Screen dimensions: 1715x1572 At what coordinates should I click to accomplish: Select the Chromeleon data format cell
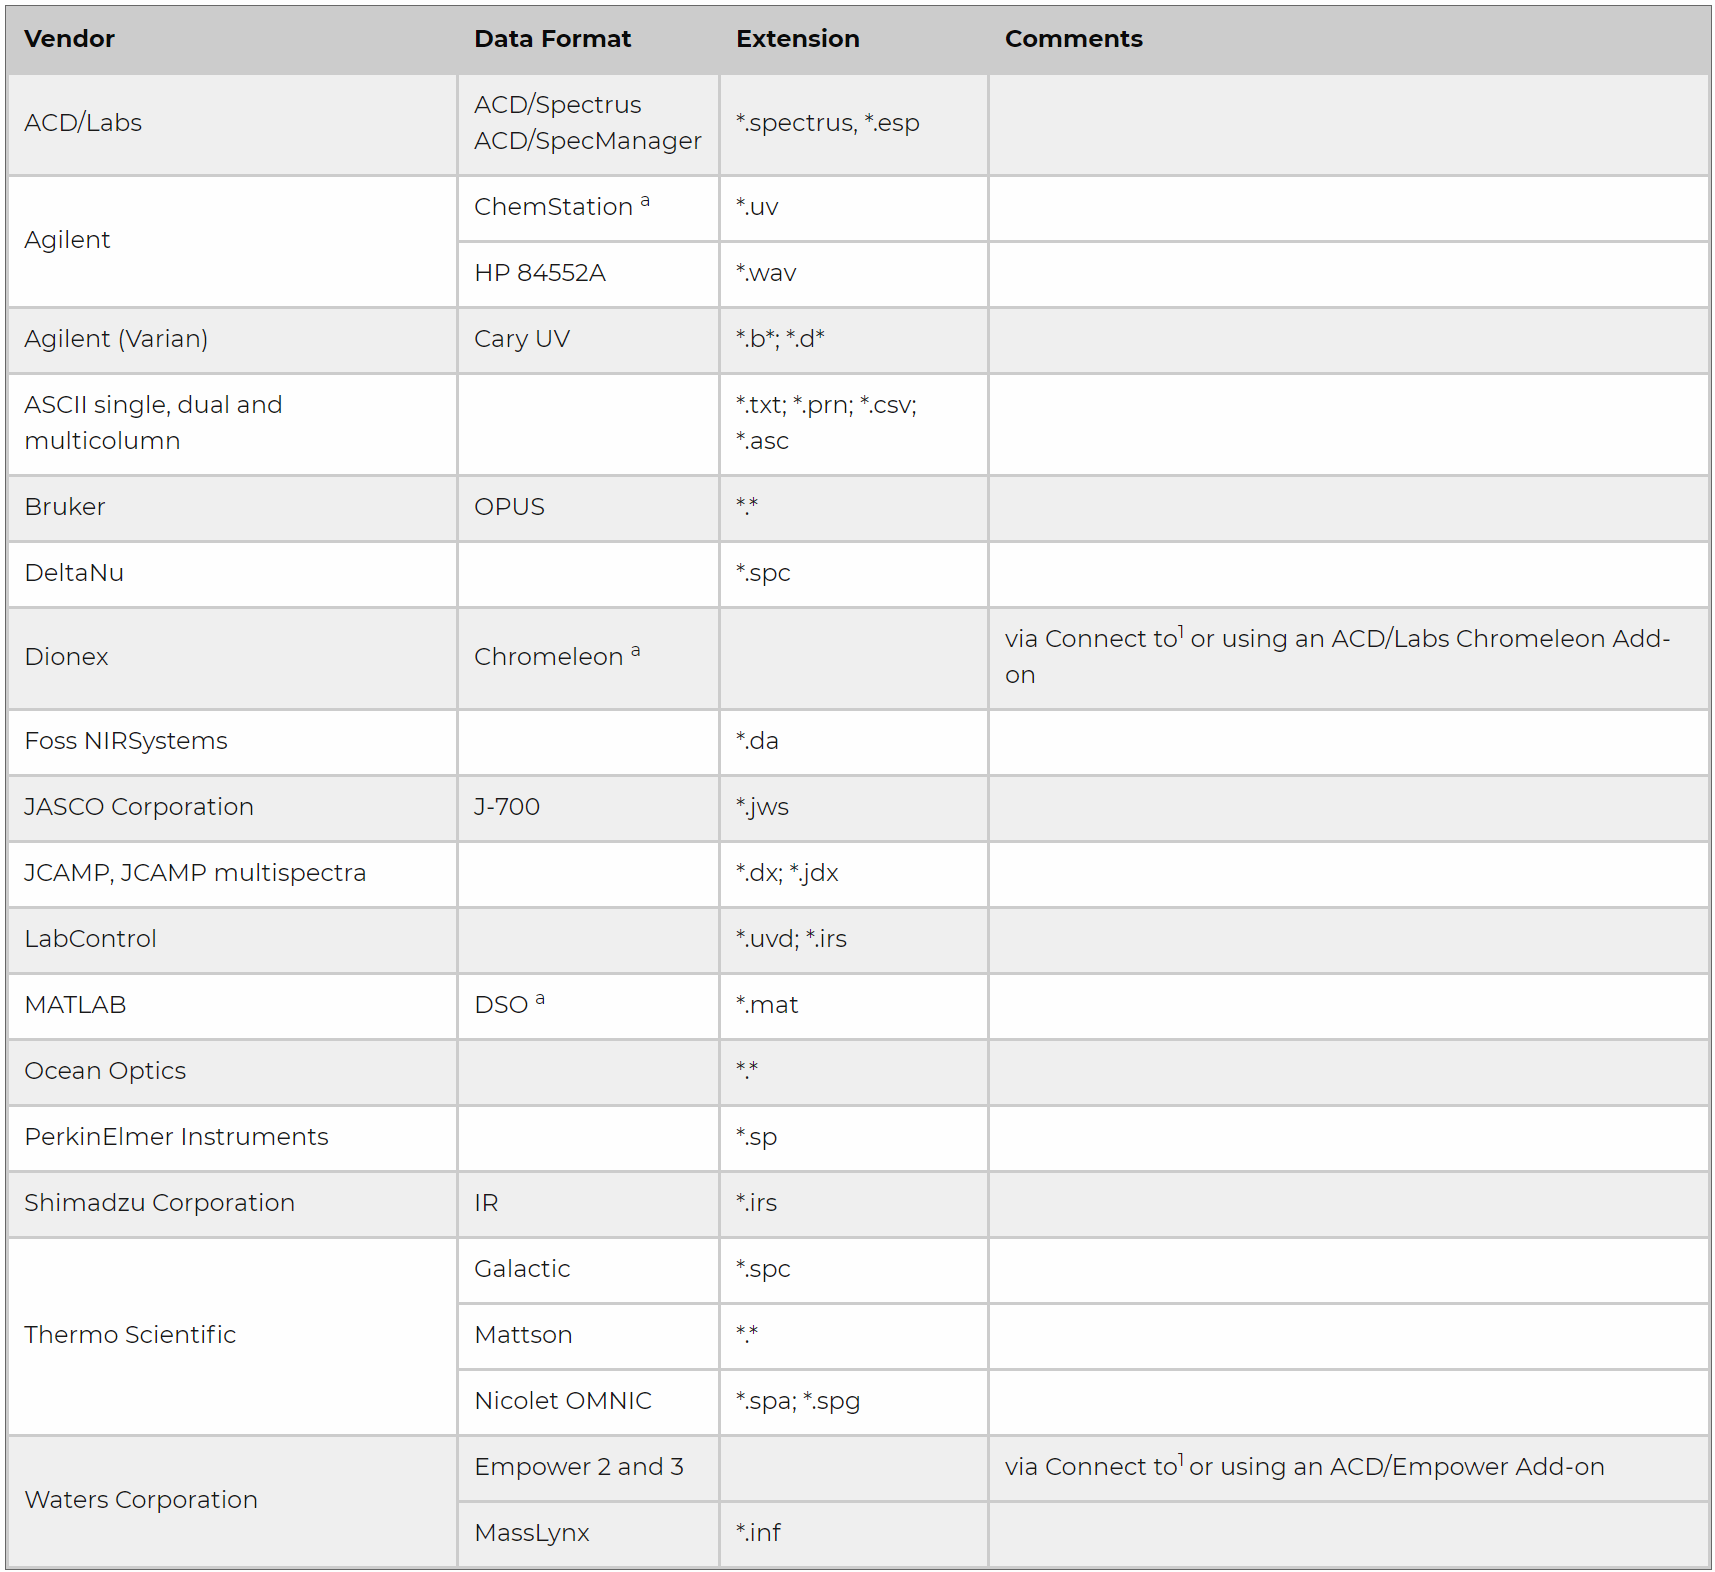[x=549, y=657]
